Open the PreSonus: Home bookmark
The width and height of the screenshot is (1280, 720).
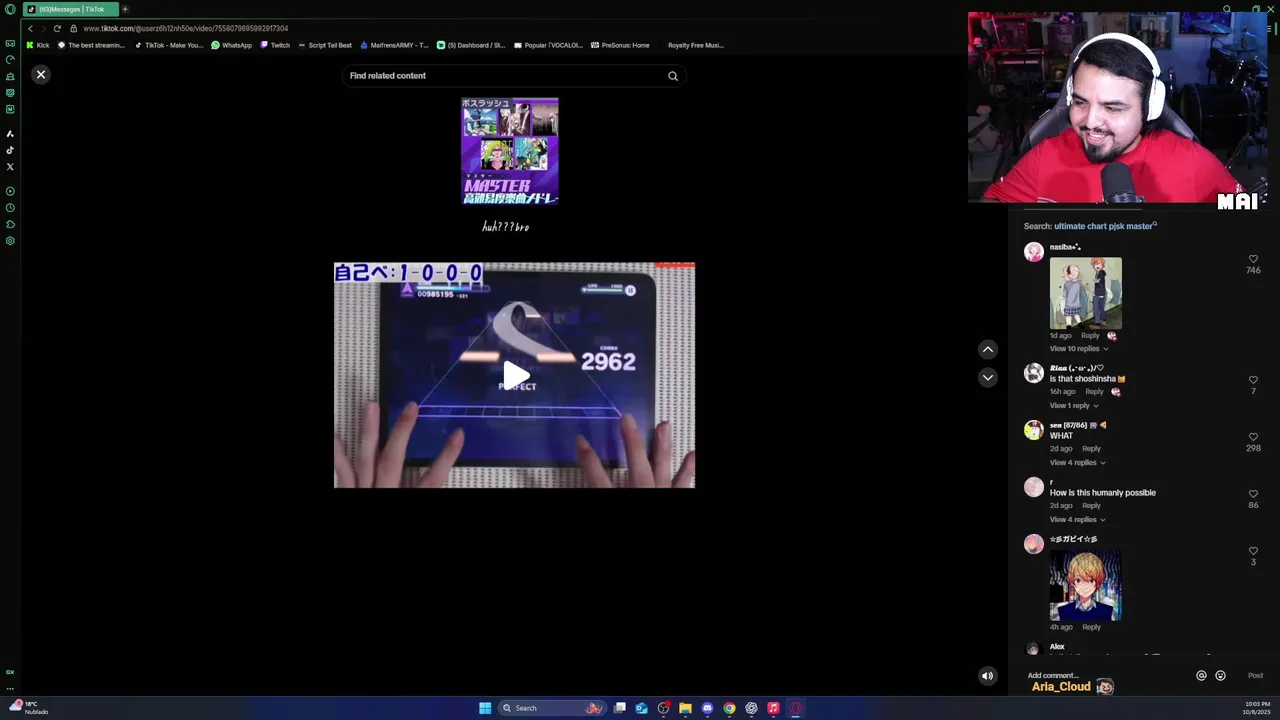(620, 45)
